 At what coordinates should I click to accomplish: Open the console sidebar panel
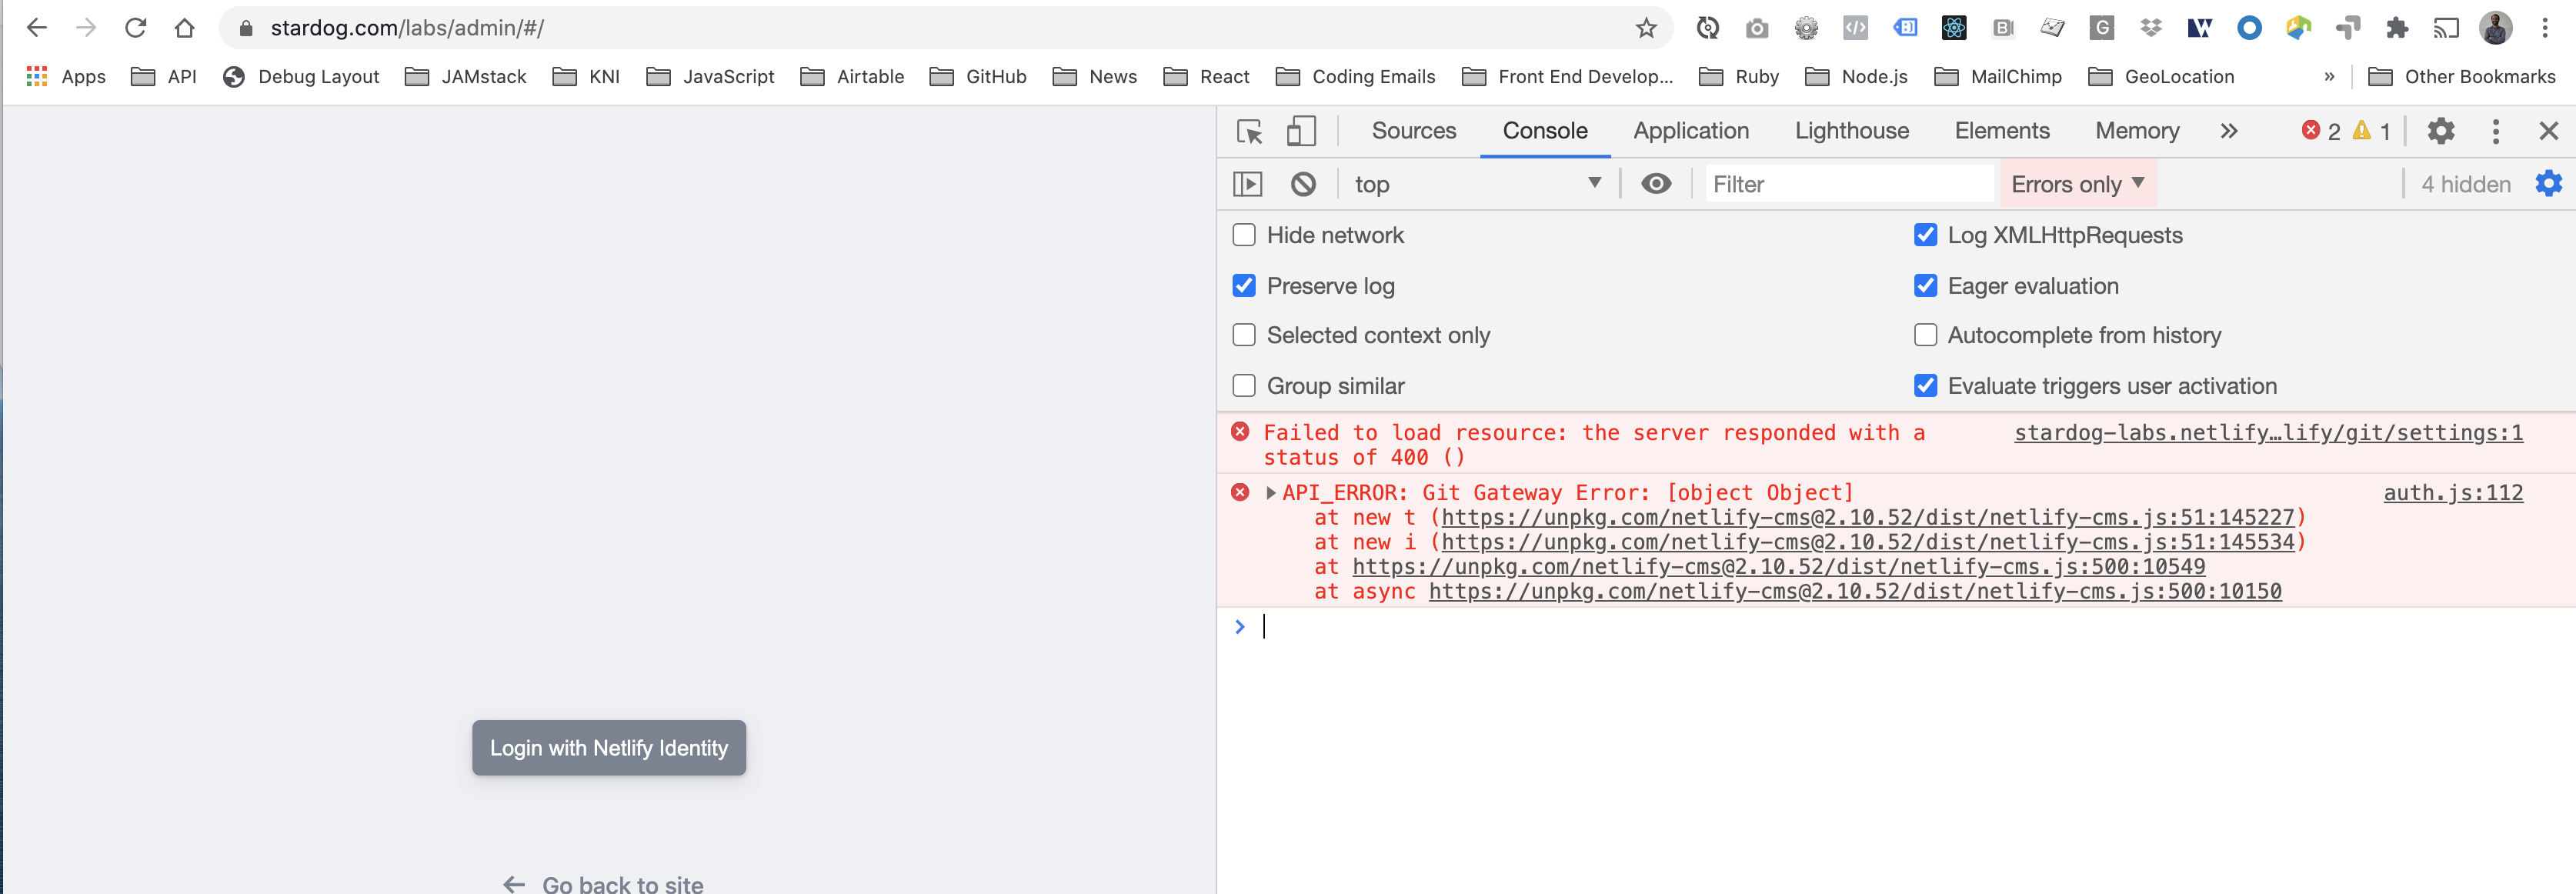click(1249, 183)
